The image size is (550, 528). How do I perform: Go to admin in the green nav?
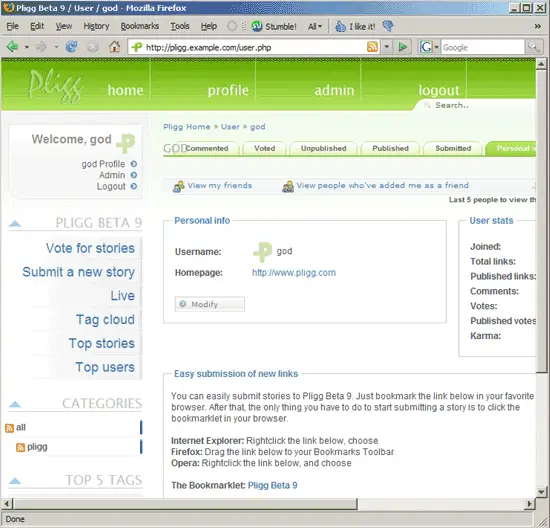point(334,91)
